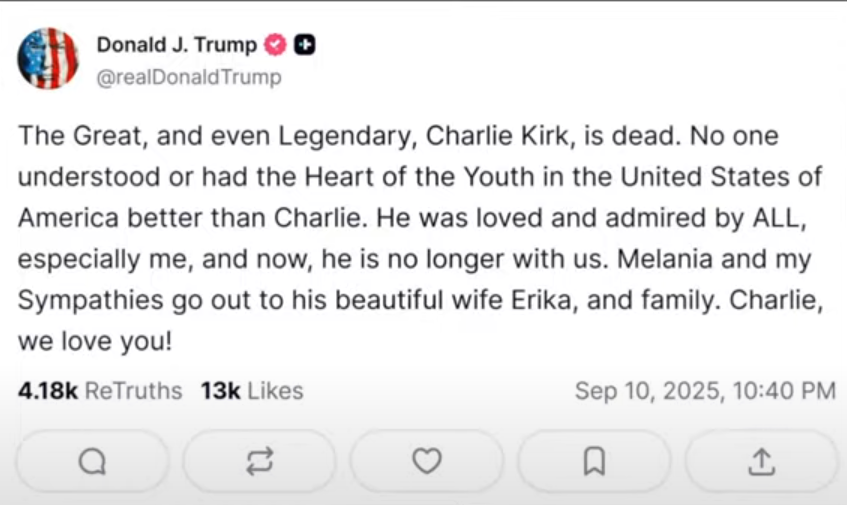This screenshot has width=847, height=505.
Task: Share the post using the upload icon
Action: pyautogui.click(x=761, y=461)
